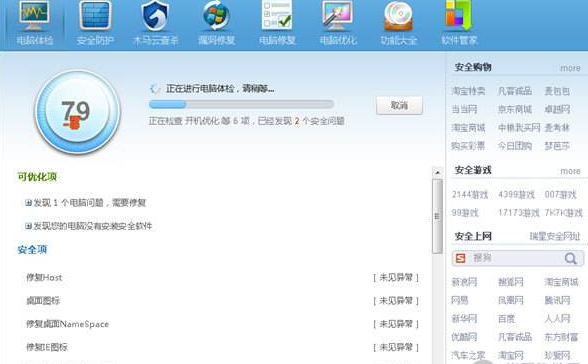Select the 修复IE图标 row

[222, 347]
